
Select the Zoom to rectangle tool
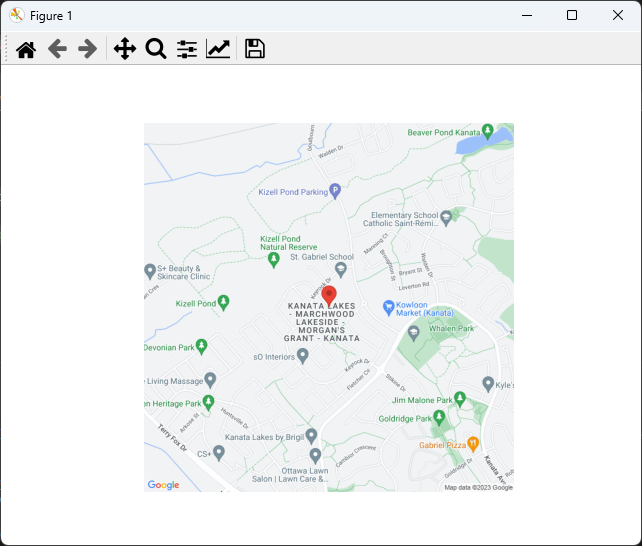pos(156,49)
